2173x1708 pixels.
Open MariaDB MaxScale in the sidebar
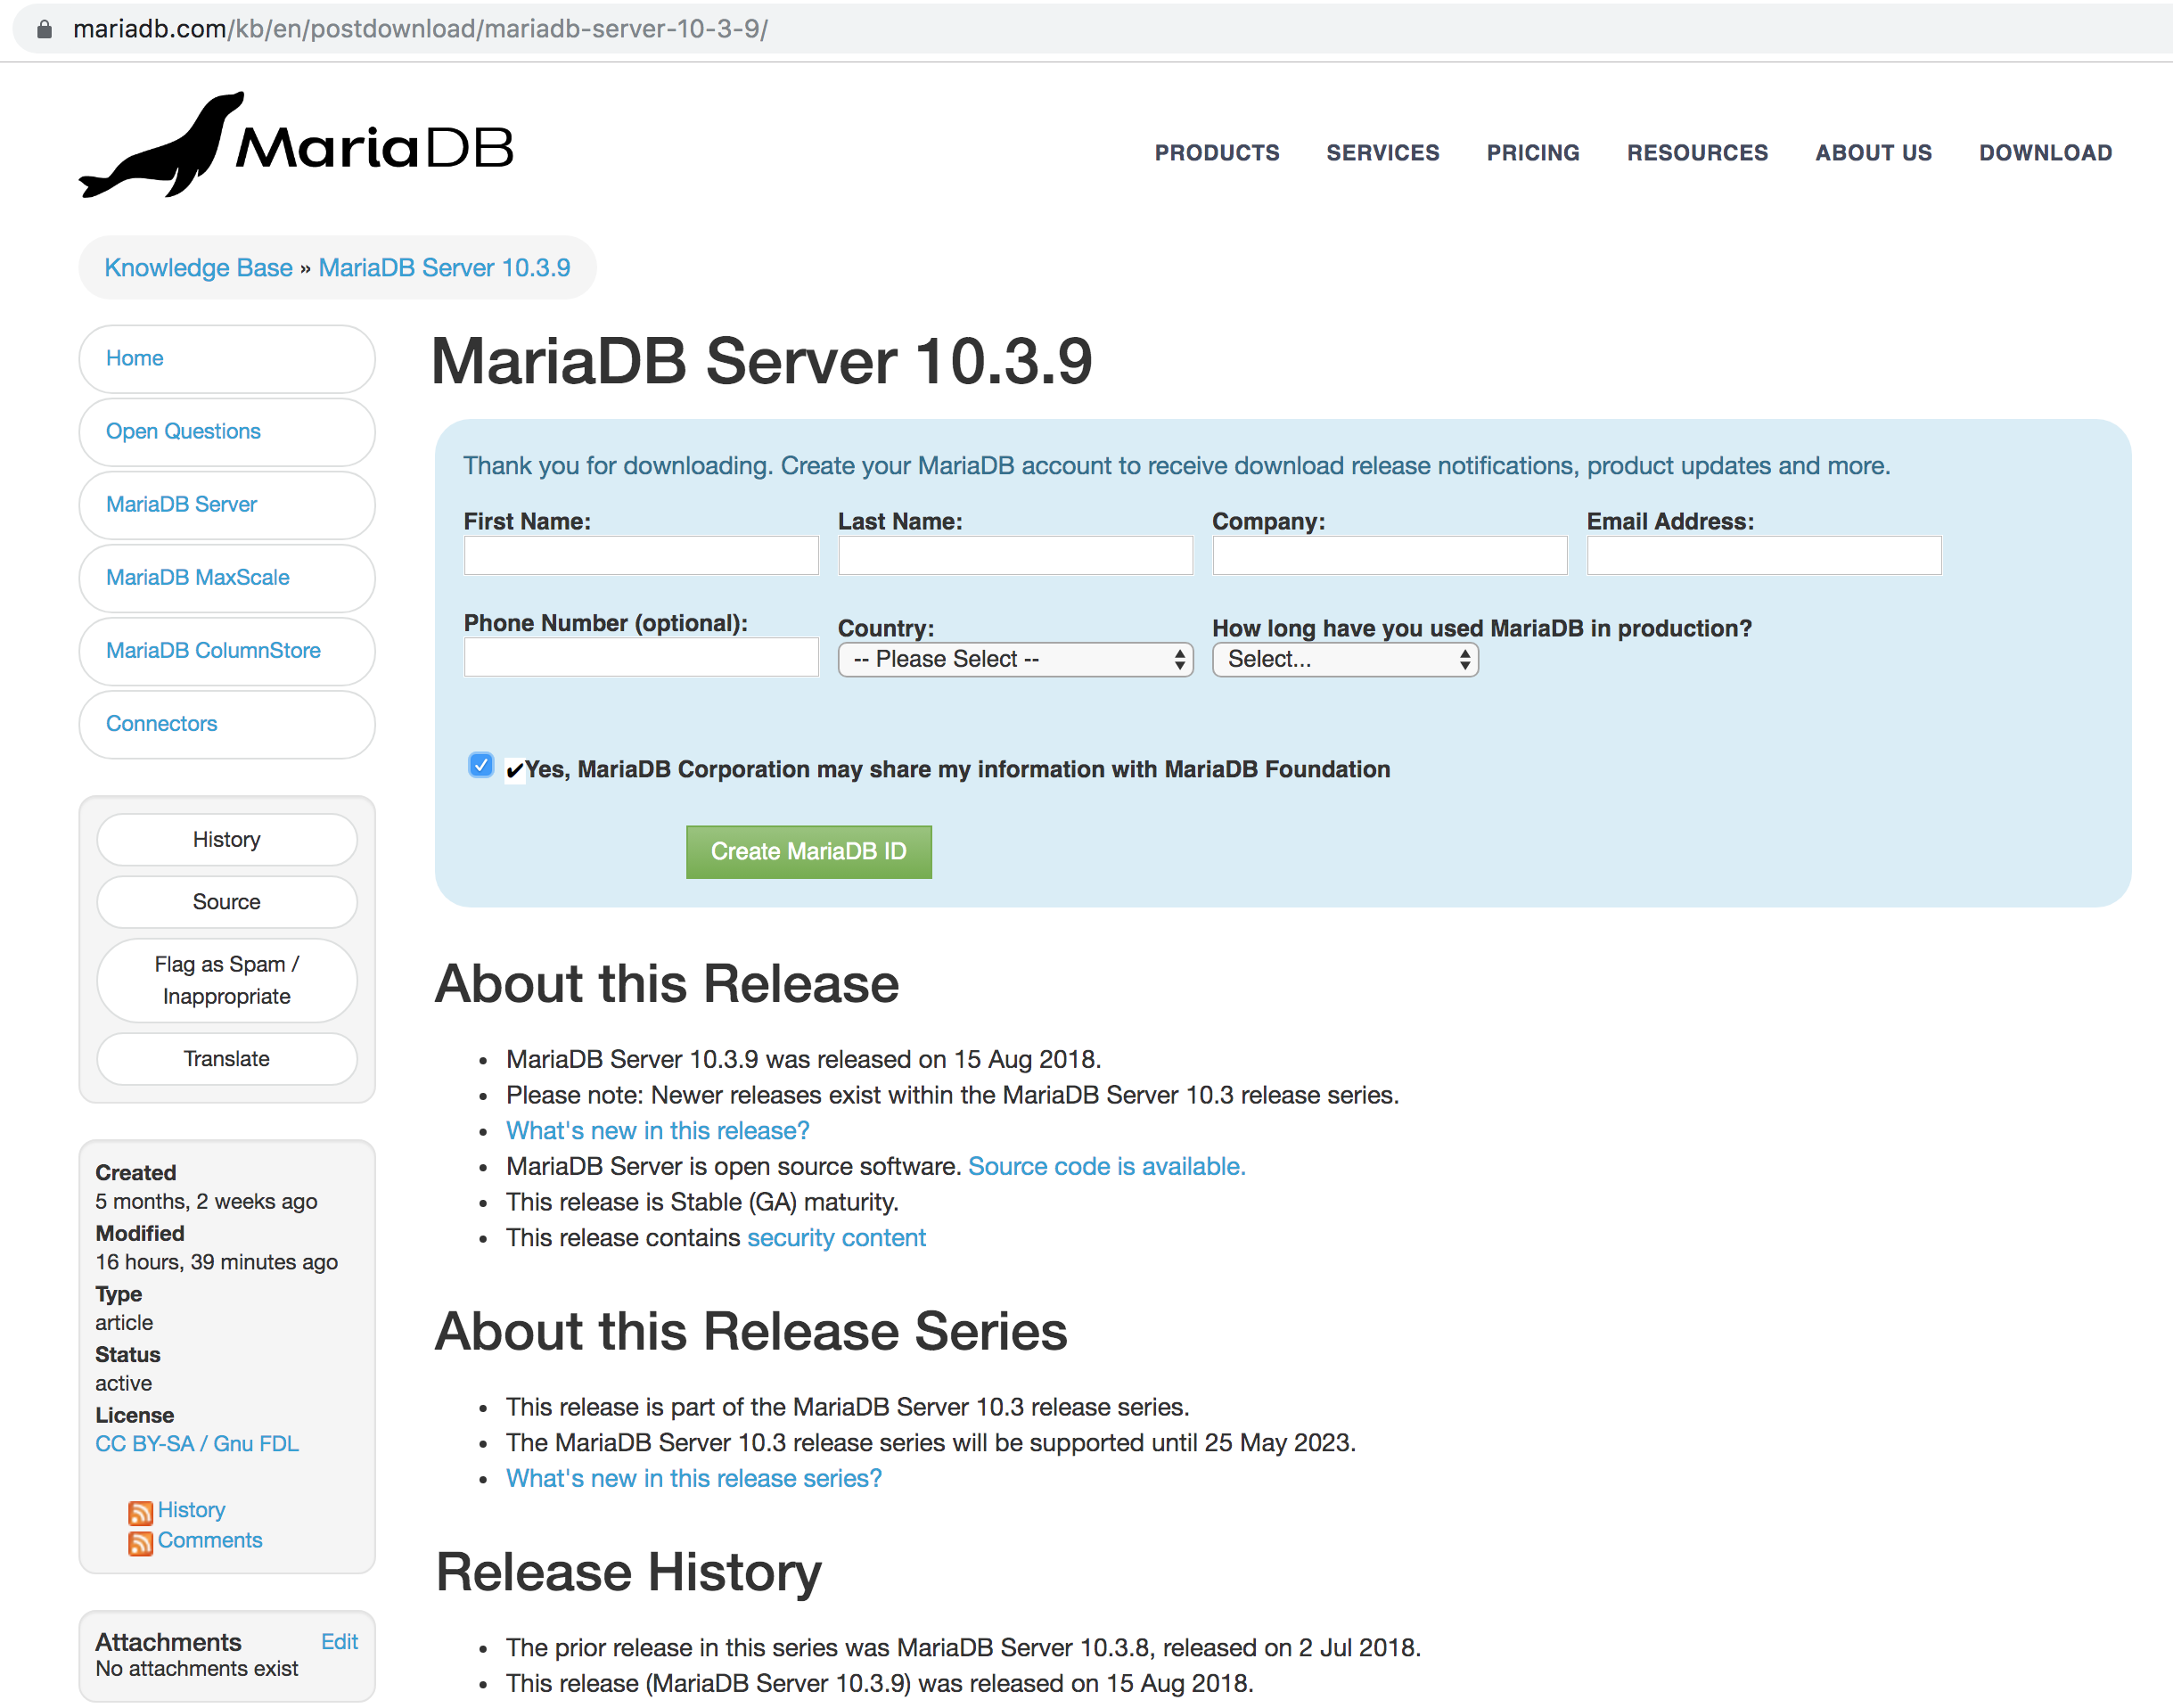227,577
